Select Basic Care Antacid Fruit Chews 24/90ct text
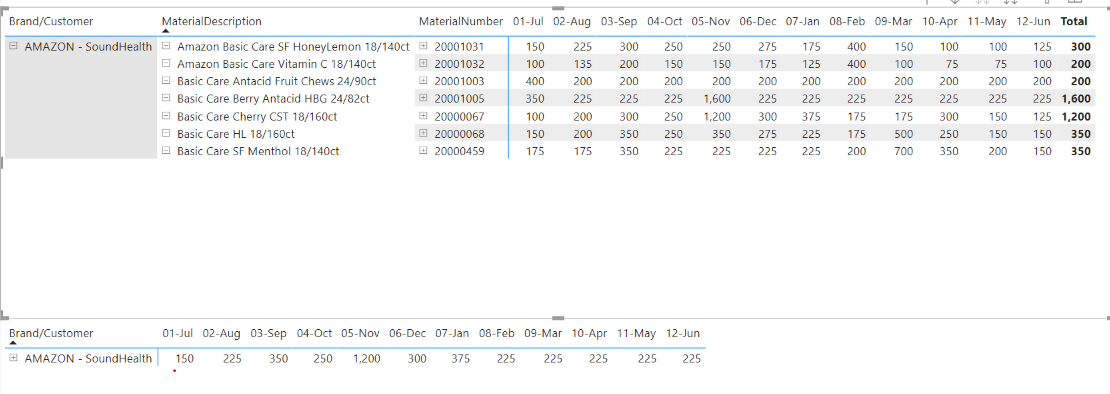1110x394 pixels. point(276,81)
